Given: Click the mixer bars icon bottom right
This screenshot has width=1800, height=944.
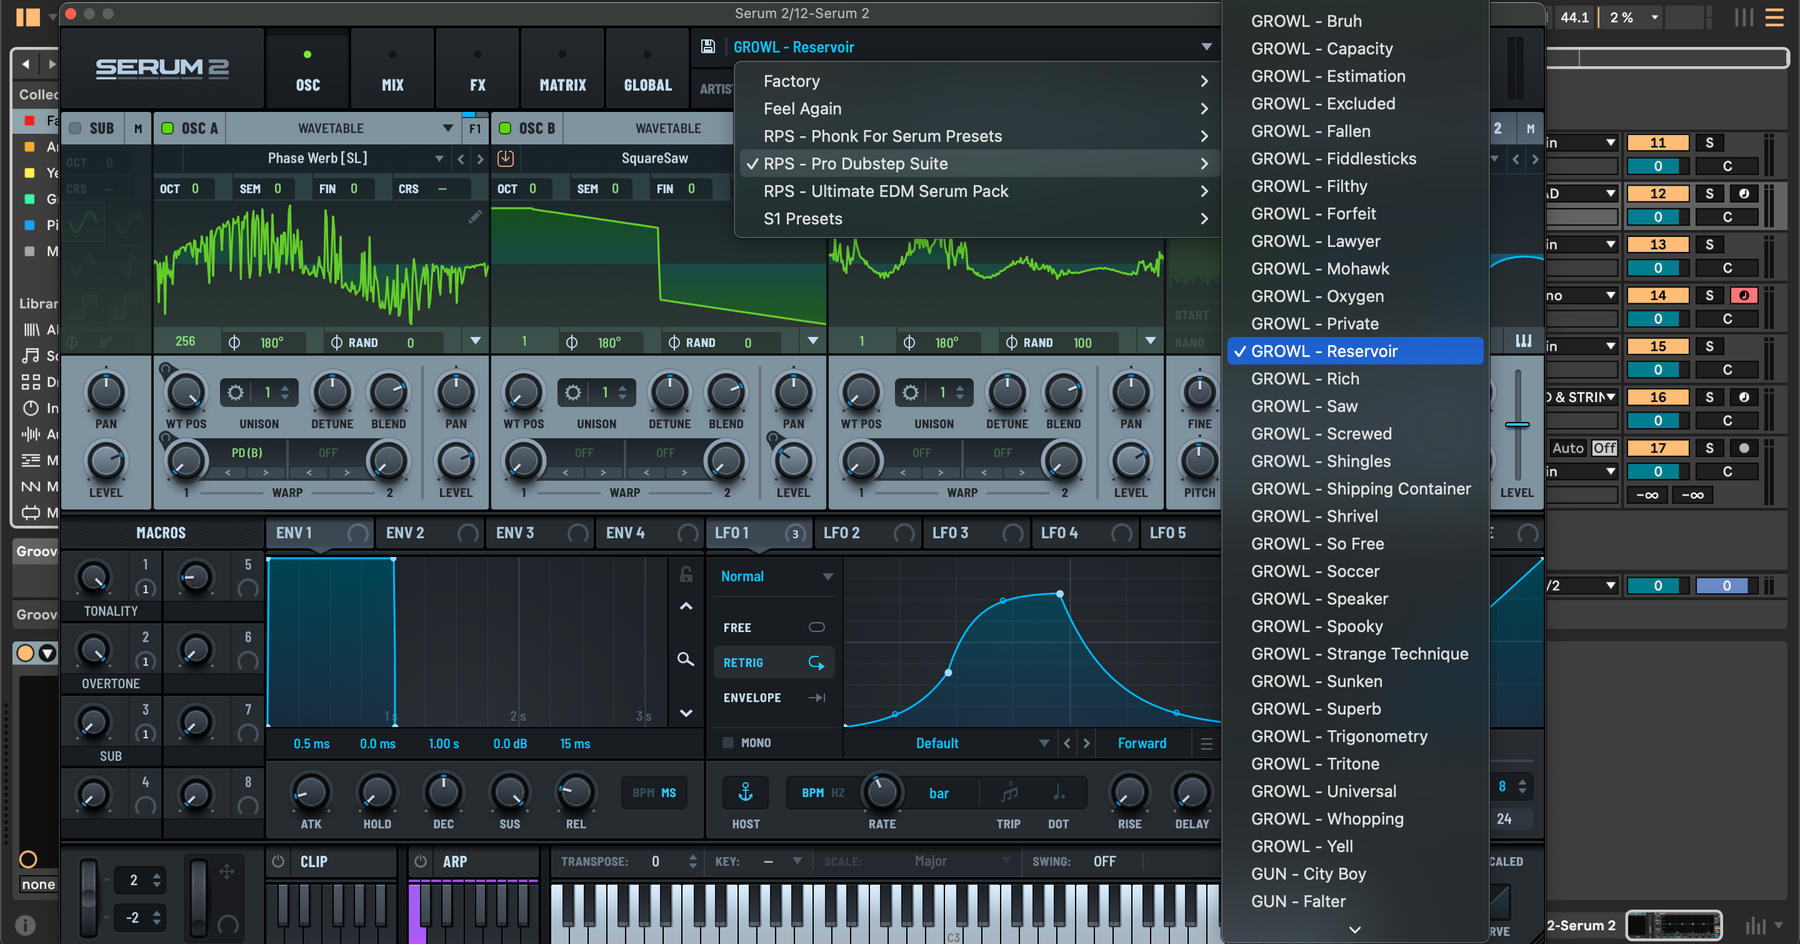Looking at the screenshot, I should (x=1755, y=926).
